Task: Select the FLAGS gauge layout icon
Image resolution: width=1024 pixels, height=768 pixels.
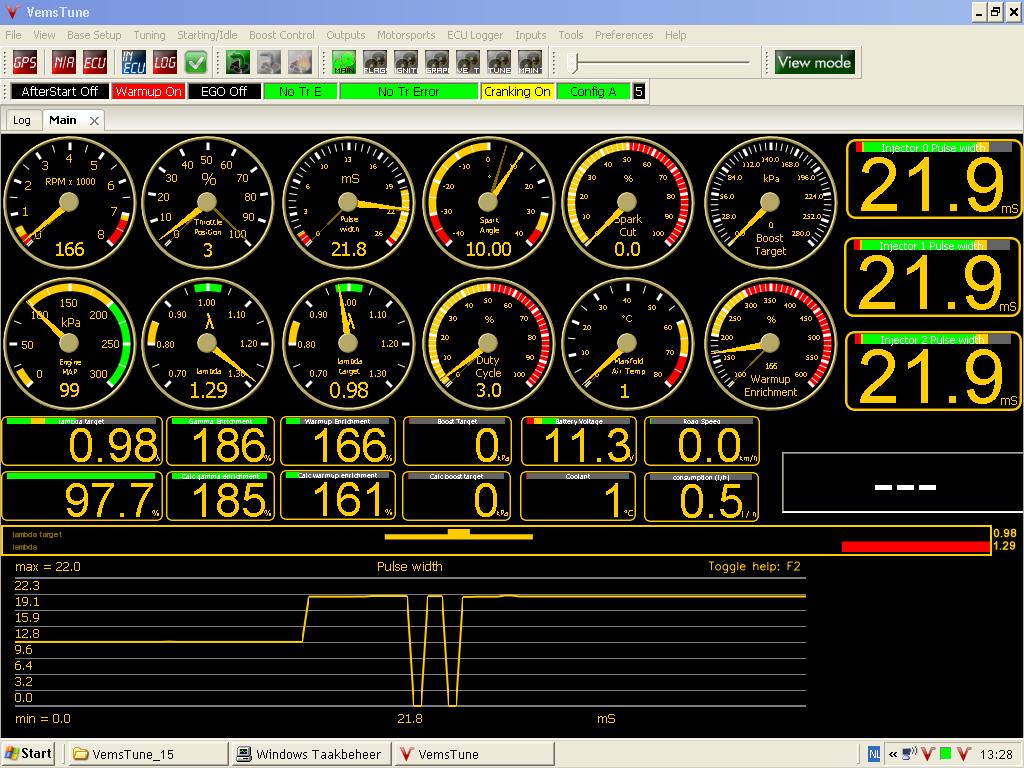Action: click(375, 63)
